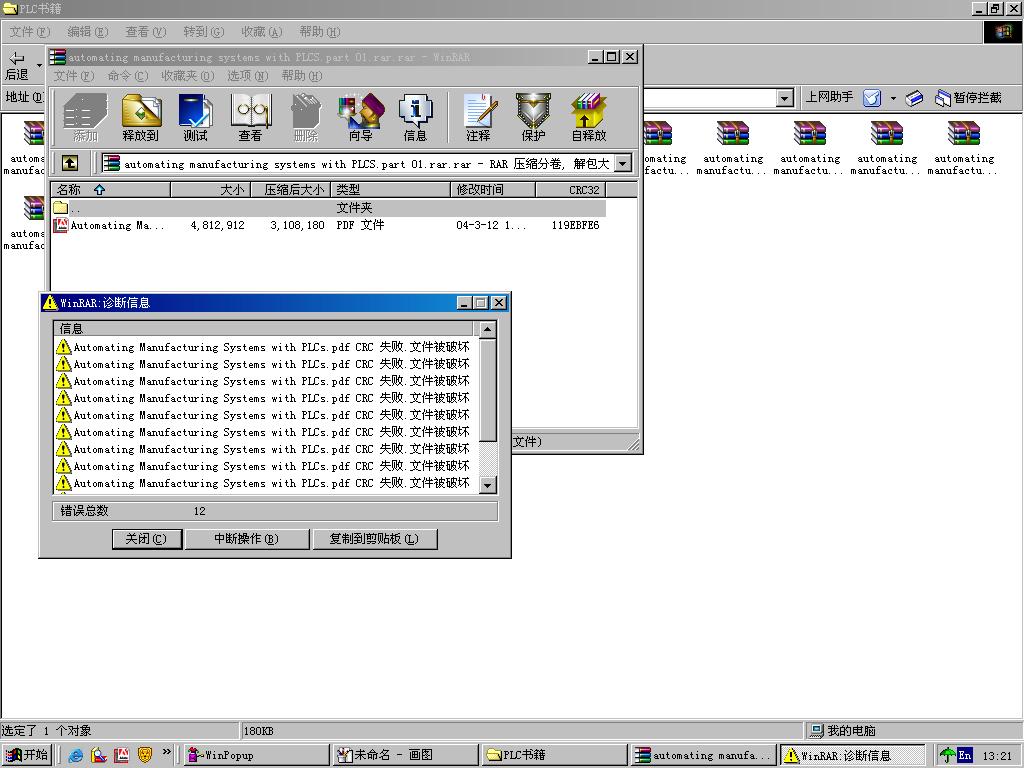Image resolution: width=1024 pixels, height=768 pixels.
Task: Click the diagnostics list scrollbar thumb
Action: (487, 390)
